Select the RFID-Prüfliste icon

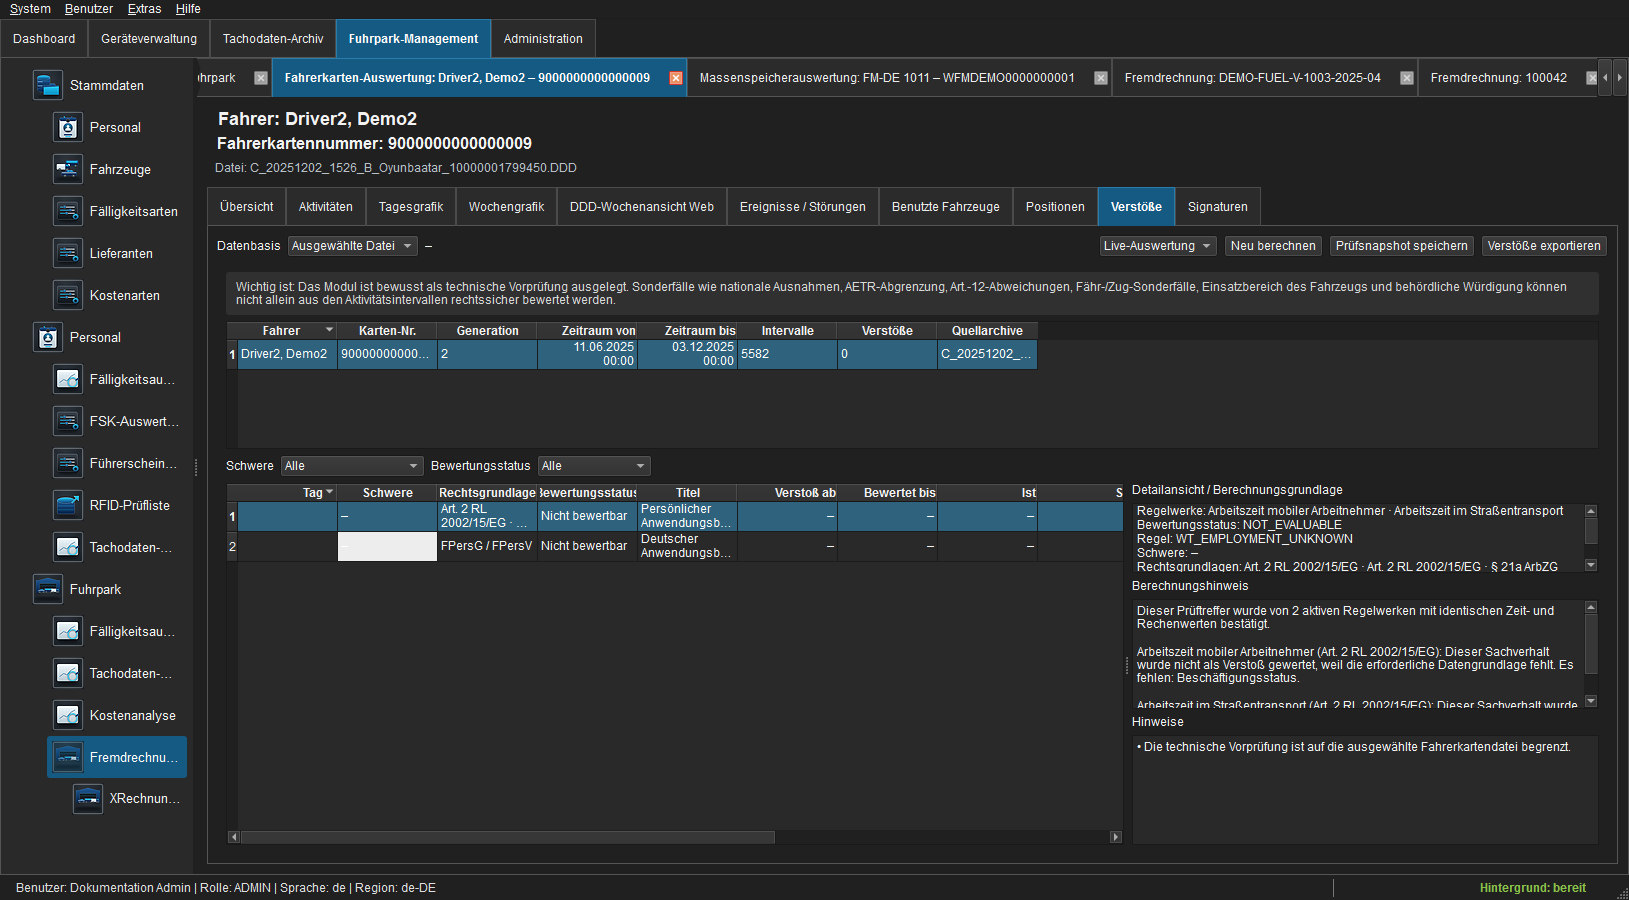[67, 505]
